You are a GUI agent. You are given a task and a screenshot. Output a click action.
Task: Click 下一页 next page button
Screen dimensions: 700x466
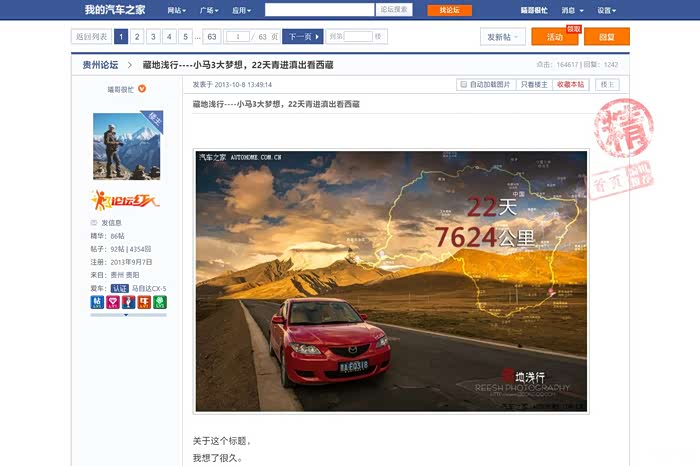(303, 37)
